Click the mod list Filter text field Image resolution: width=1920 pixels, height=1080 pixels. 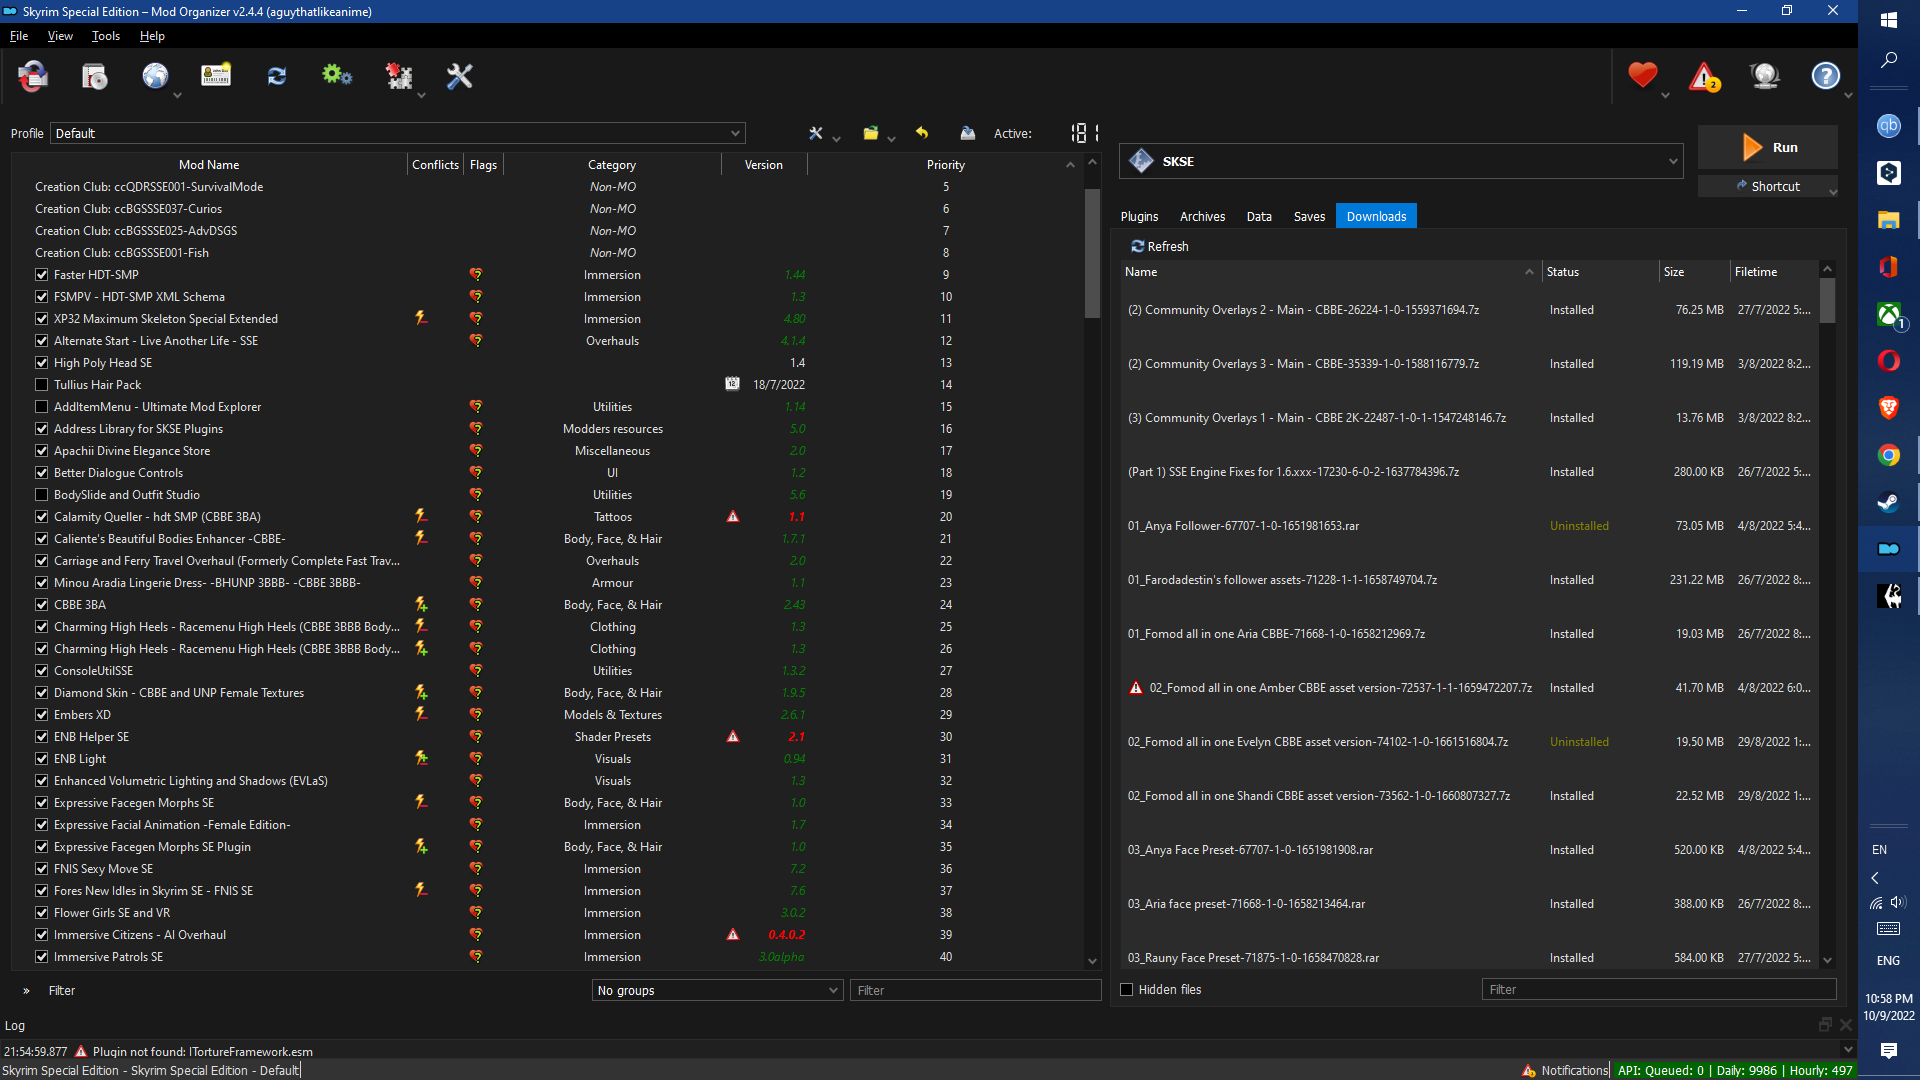(975, 990)
